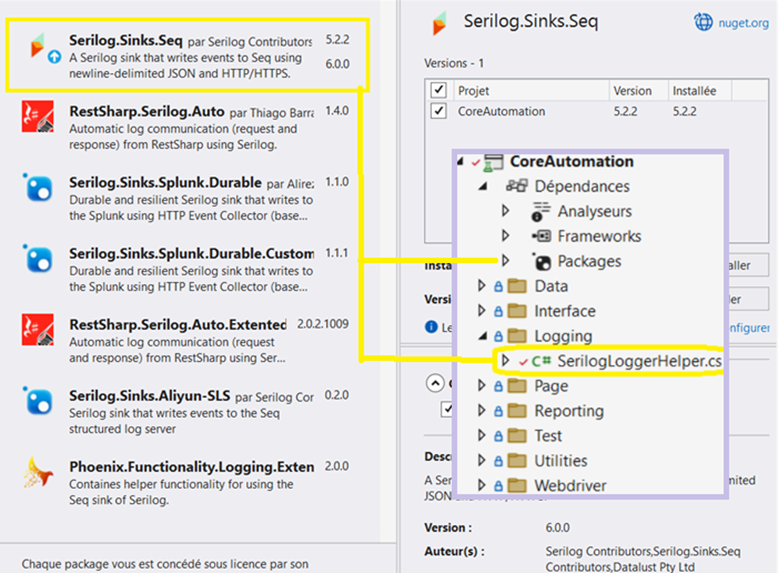Select the Reporting folder in the tree
This screenshot has height=573, width=778.
pyautogui.click(x=568, y=411)
